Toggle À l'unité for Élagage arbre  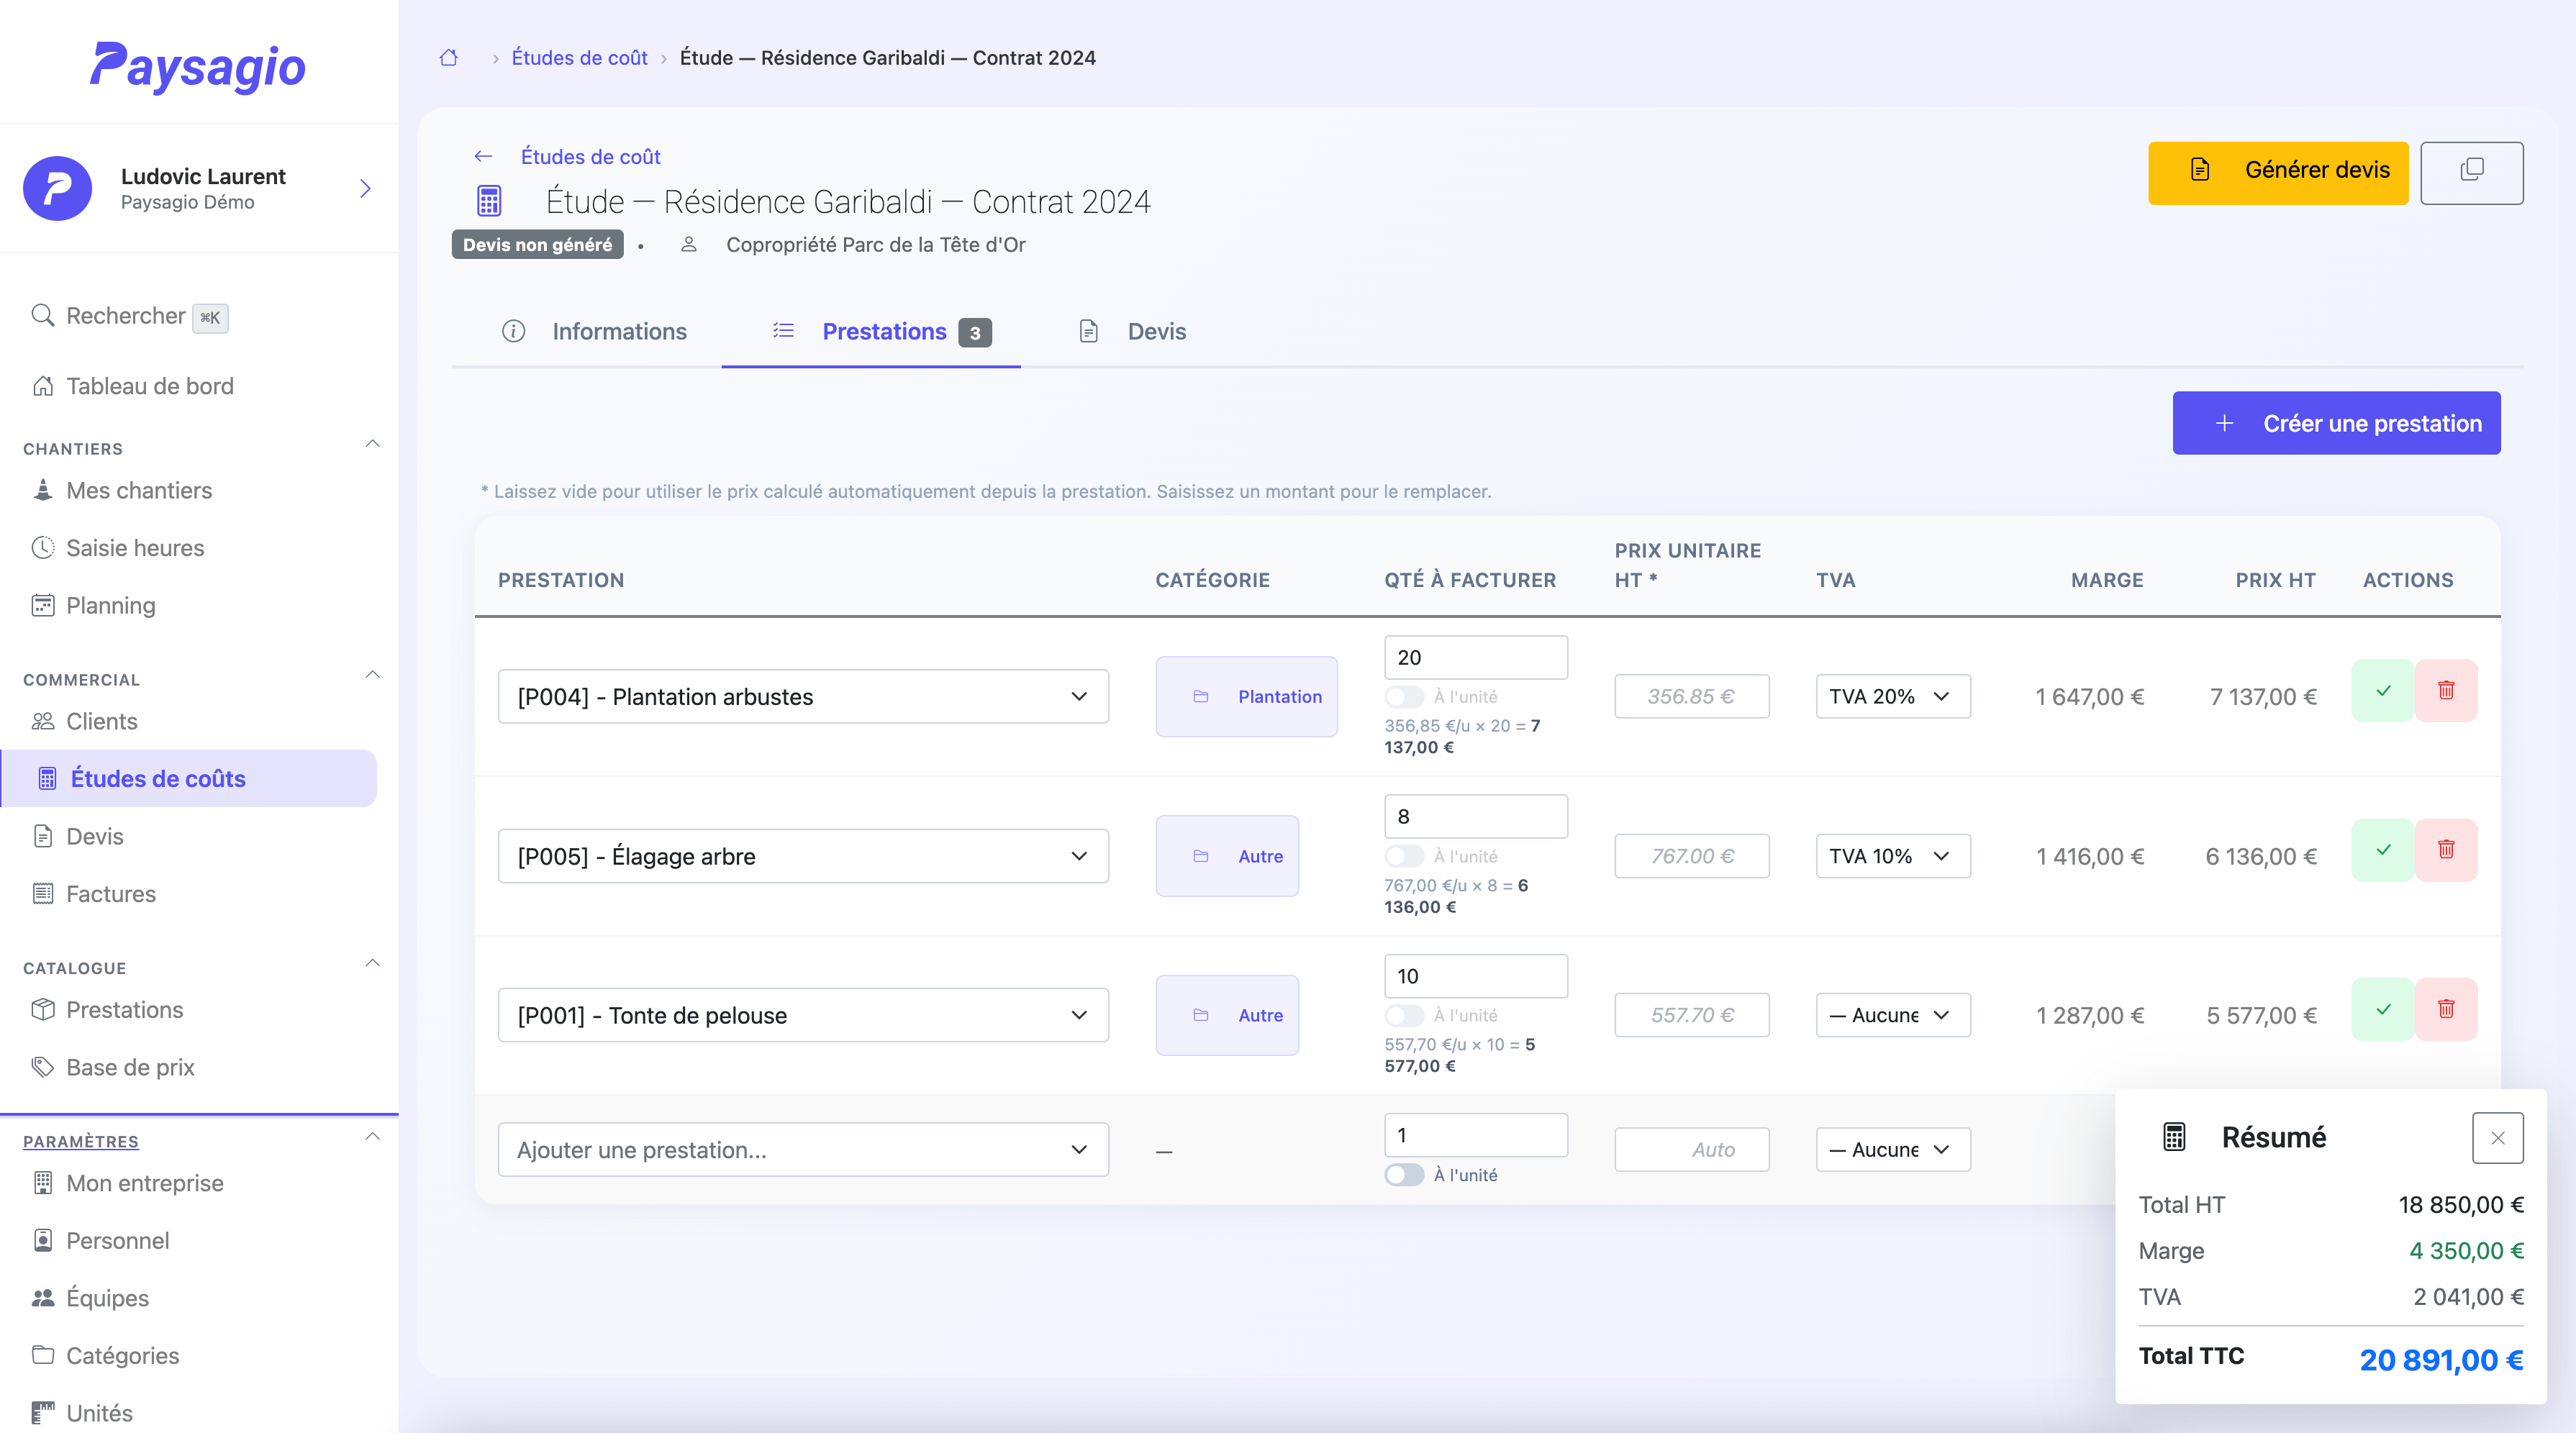click(1404, 856)
